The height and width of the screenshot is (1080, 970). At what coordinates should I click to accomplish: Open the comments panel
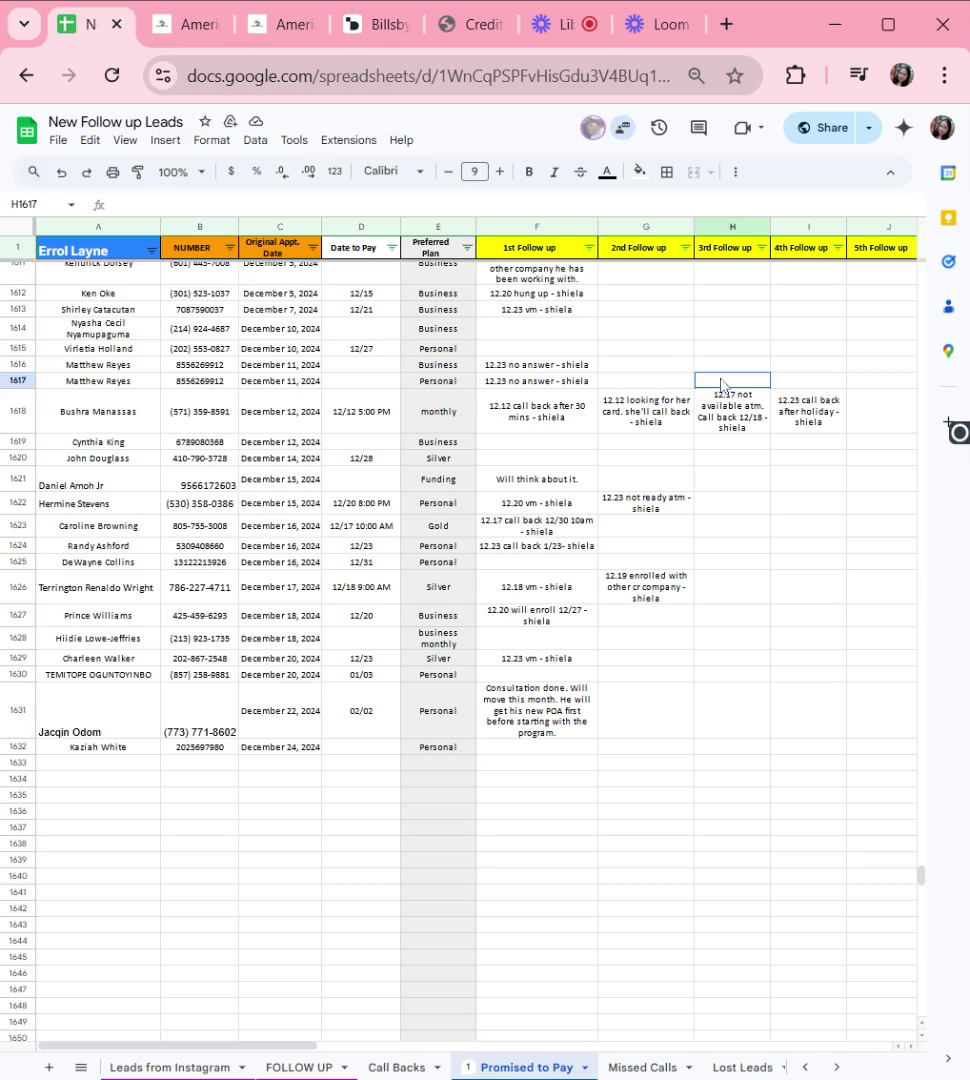(699, 127)
